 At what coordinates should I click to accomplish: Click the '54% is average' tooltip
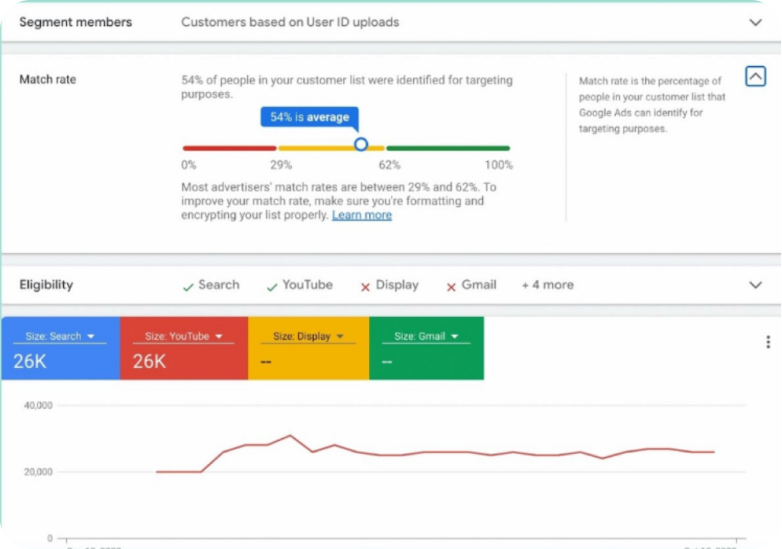[309, 117]
